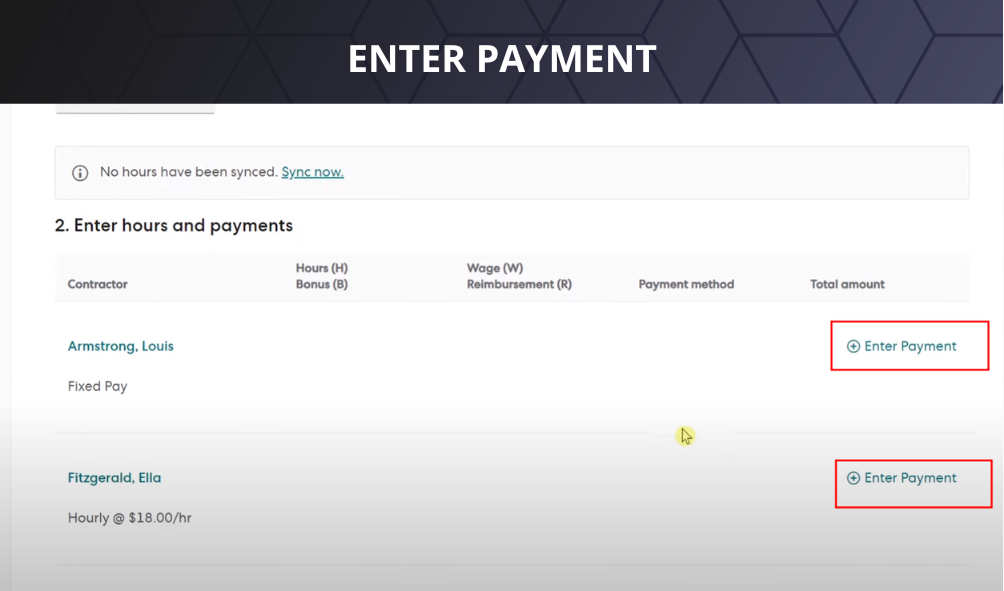Click Enter Payment for Fitzgerald, Ella
This screenshot has height=591, width=1004.
tap(902, 478)
